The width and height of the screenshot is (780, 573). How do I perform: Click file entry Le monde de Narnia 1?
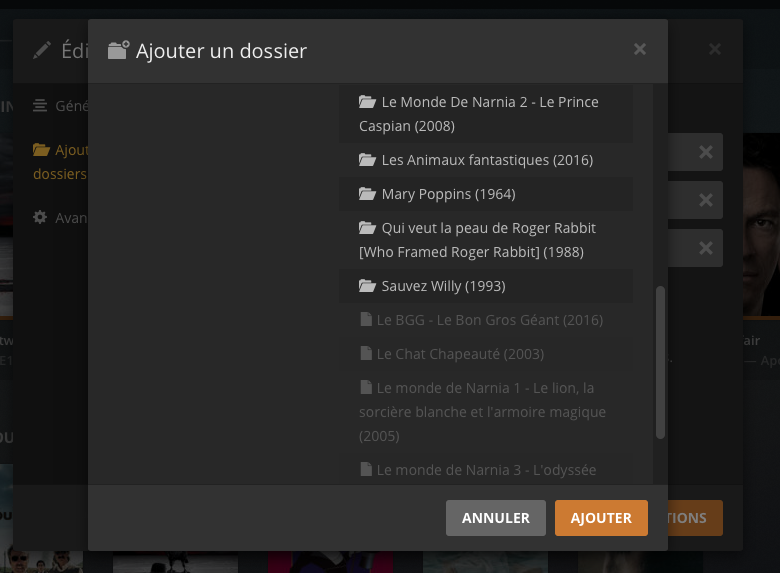coord(486,412)
